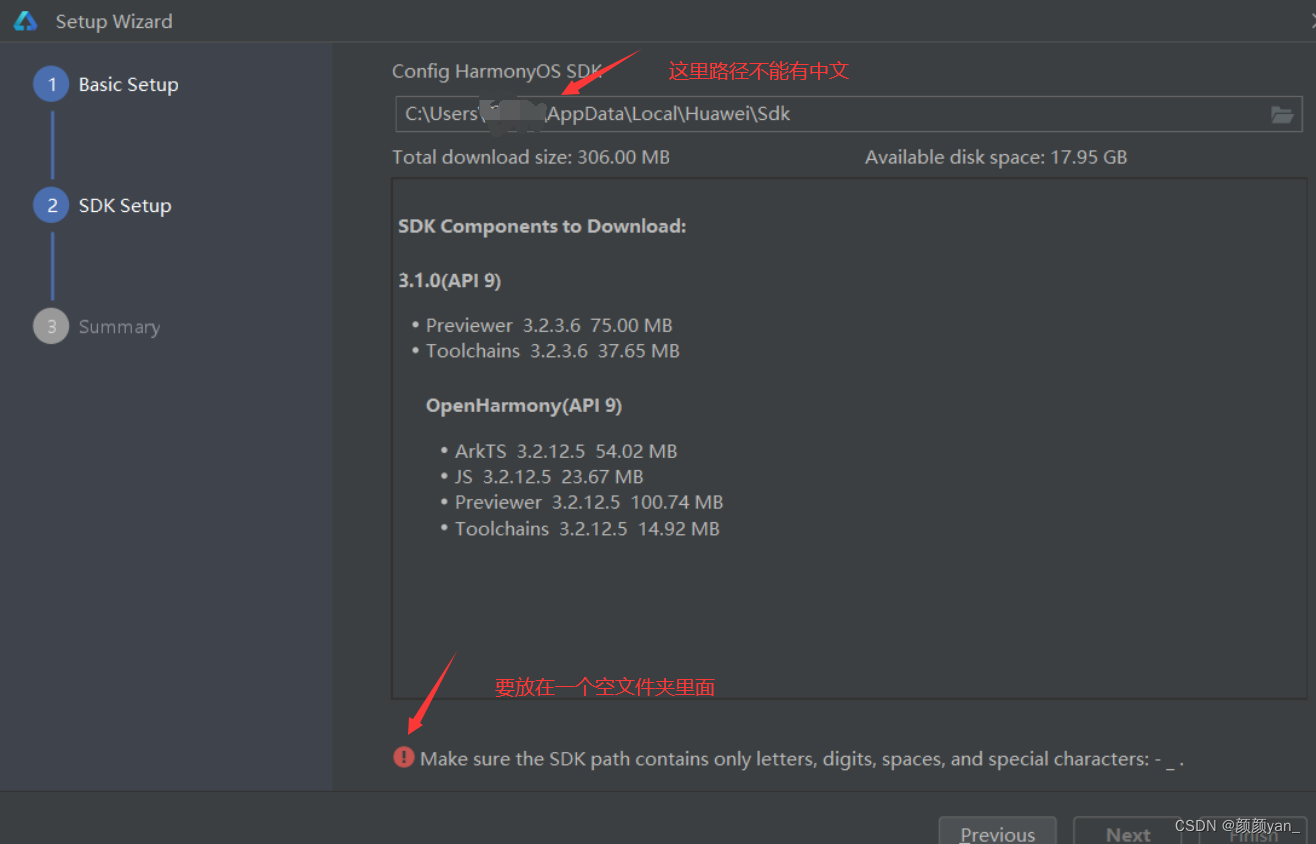1316x844 pixels.
Task: Click the OpenHarmony(API 9) heading
Action: click(524, 406)
